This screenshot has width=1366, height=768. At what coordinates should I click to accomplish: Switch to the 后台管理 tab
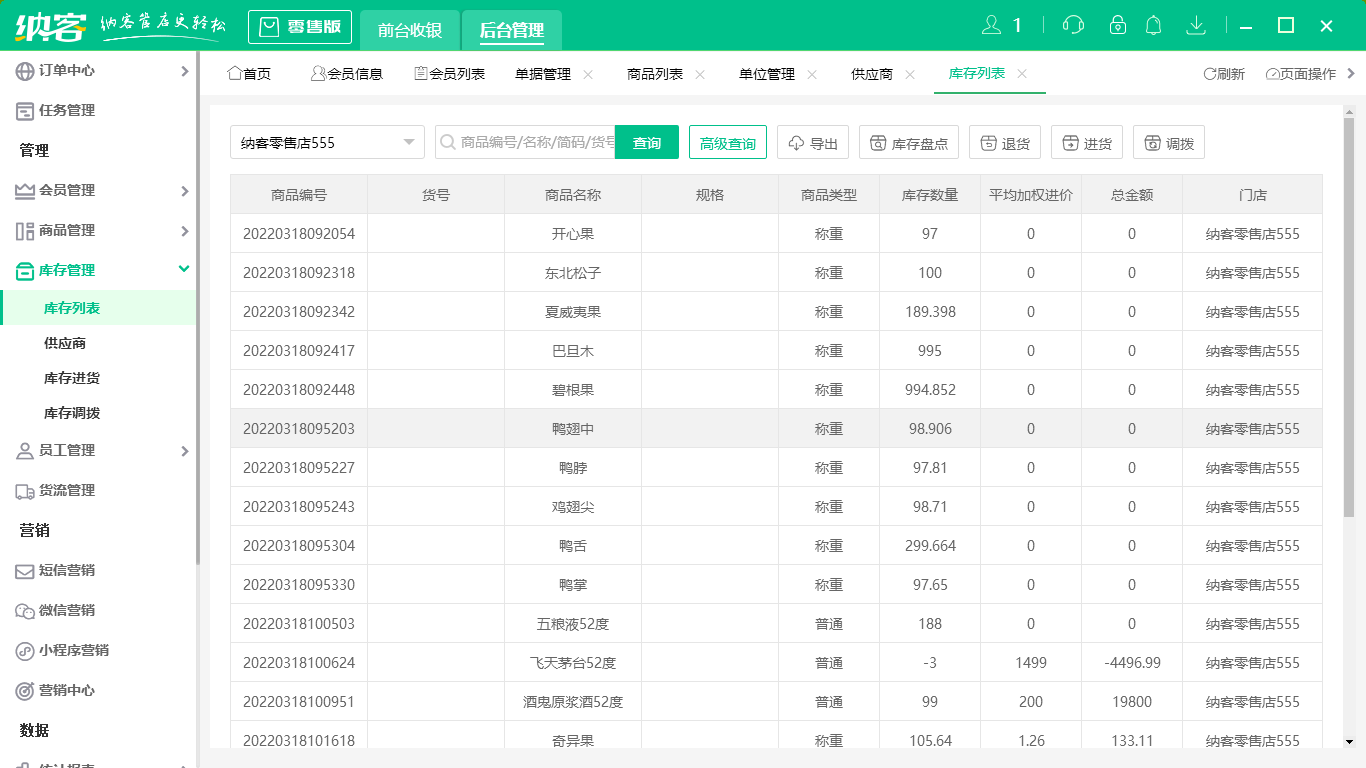pos(512,30)
